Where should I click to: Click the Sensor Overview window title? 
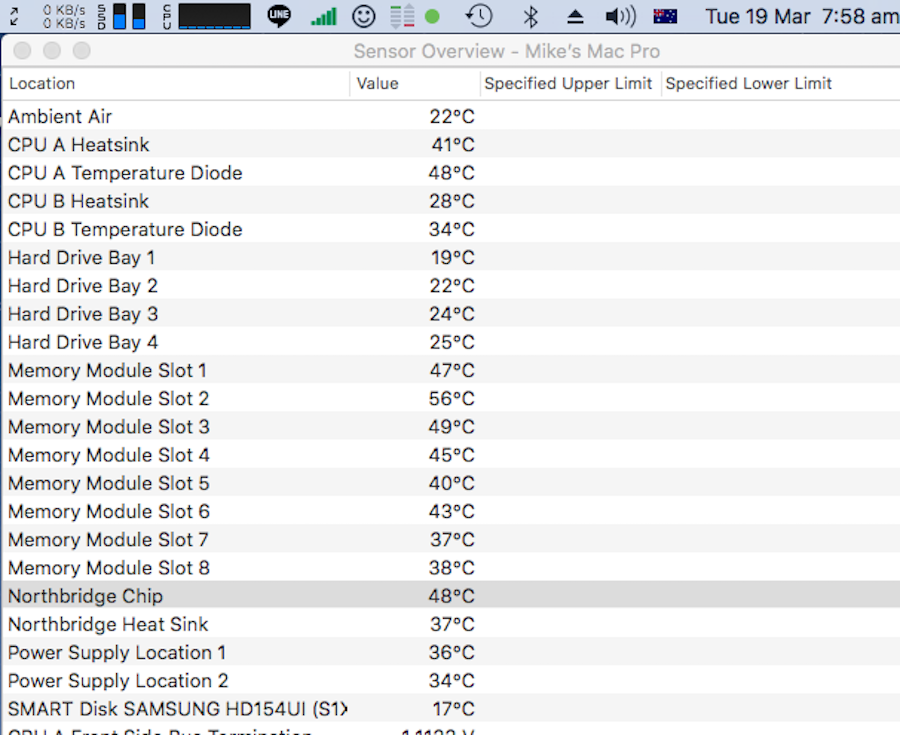coord(506,52)
